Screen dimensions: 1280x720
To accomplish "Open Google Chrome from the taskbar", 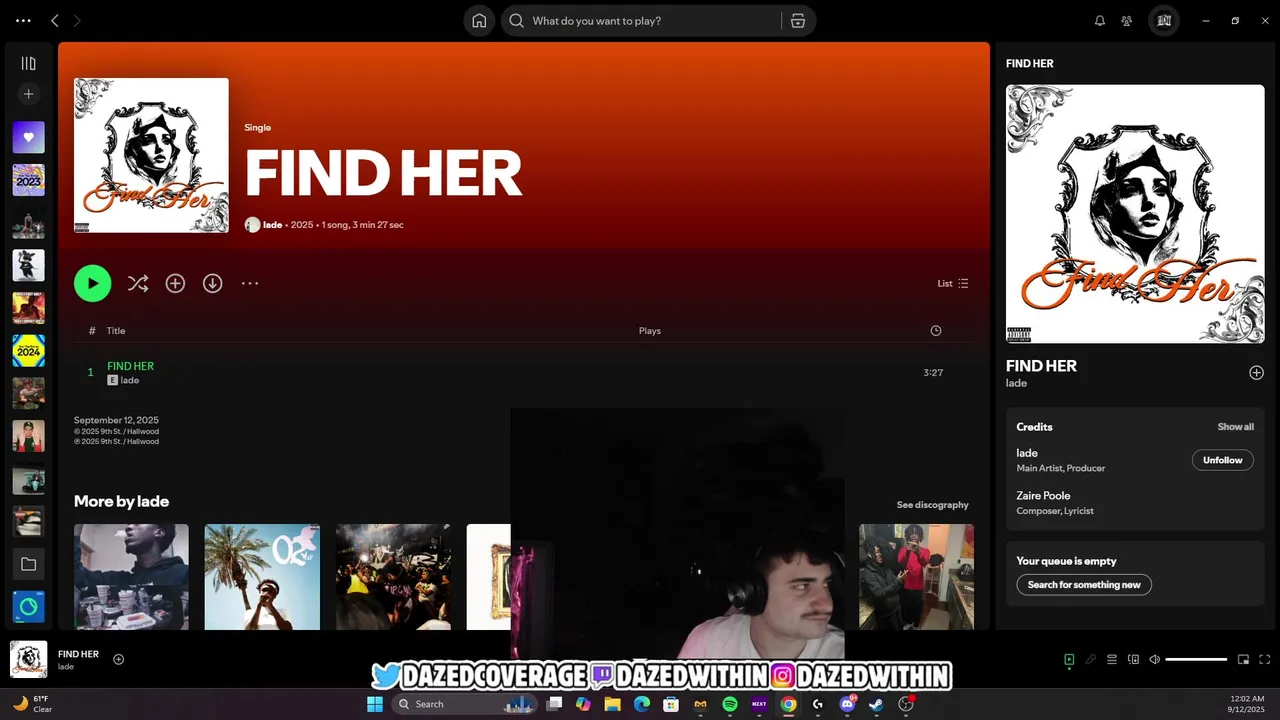I will point(788,704).
